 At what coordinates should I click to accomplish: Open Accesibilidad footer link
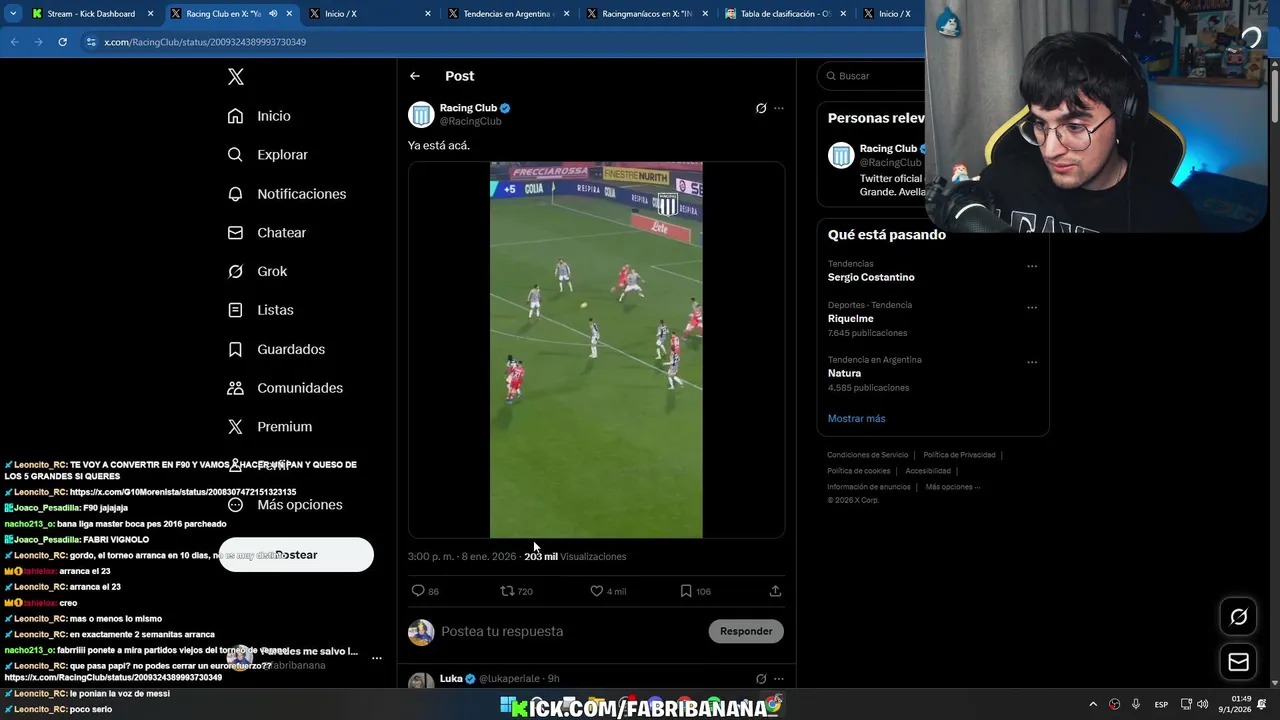tap(928, 471)
